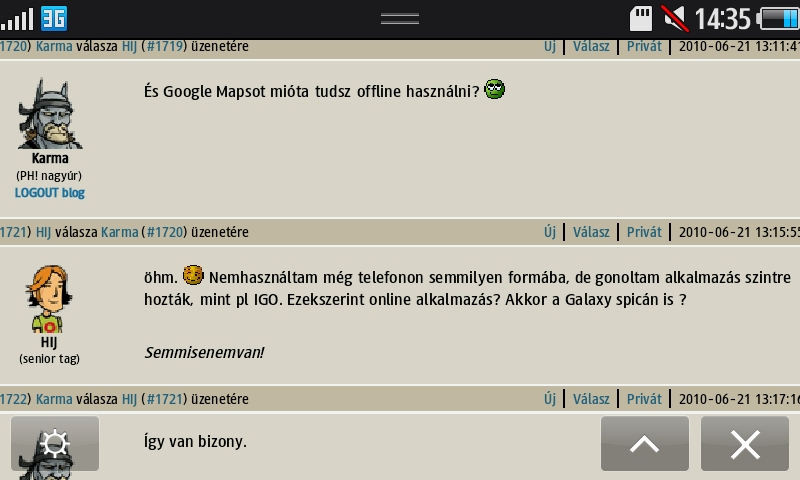
Task: Tap the signal strength bars icon
Action: [x=17, y=20]
